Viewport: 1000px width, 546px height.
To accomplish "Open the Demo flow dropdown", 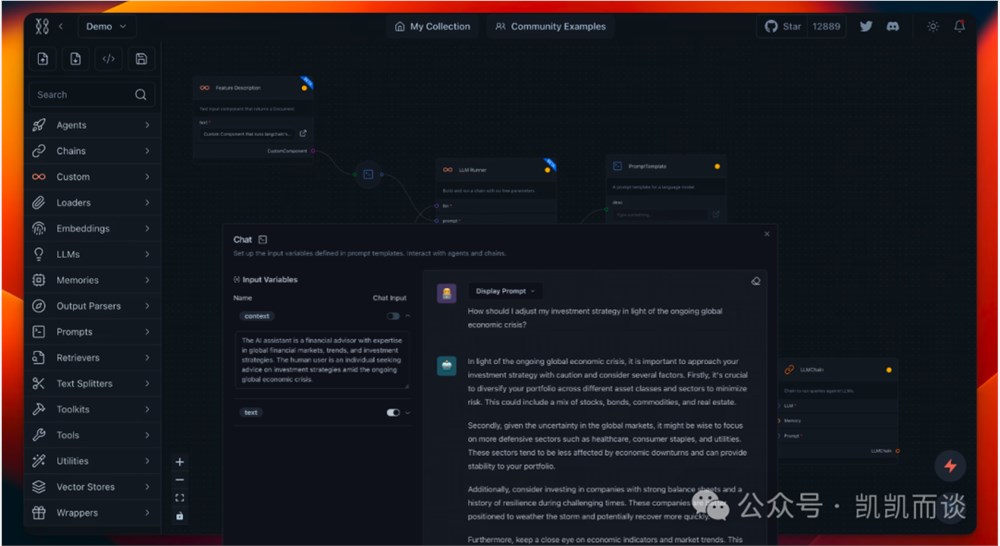I will pyautogui.click(x=107, y=26).
